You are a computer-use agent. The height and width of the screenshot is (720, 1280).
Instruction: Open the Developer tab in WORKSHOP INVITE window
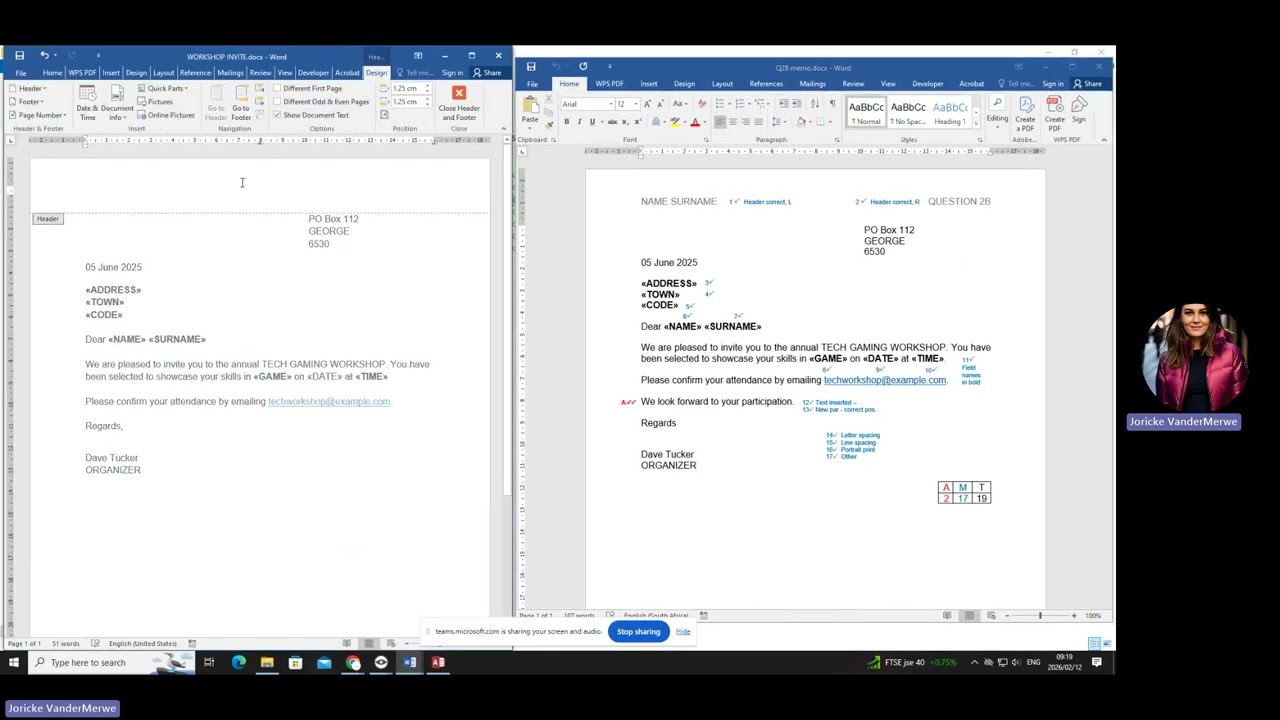coord(313,73)
